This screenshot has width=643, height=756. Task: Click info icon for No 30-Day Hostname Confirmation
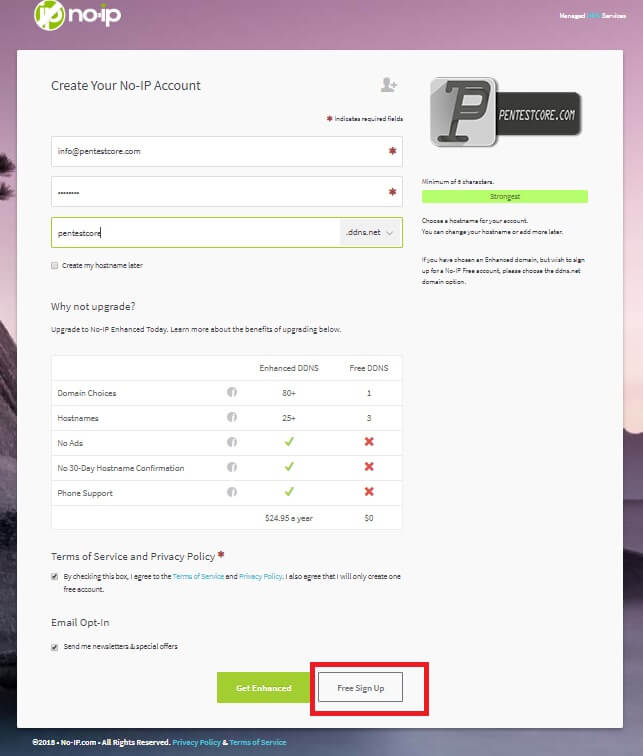[232, 467]
